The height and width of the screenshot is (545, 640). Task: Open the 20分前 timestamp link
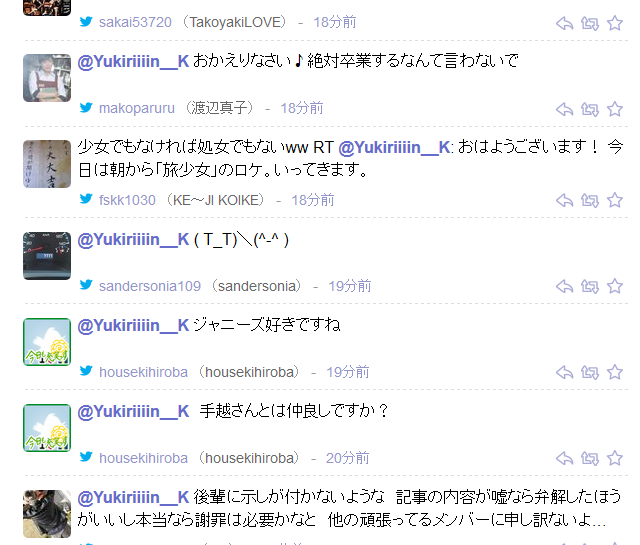pyautogui.click(x=347, y=458)
